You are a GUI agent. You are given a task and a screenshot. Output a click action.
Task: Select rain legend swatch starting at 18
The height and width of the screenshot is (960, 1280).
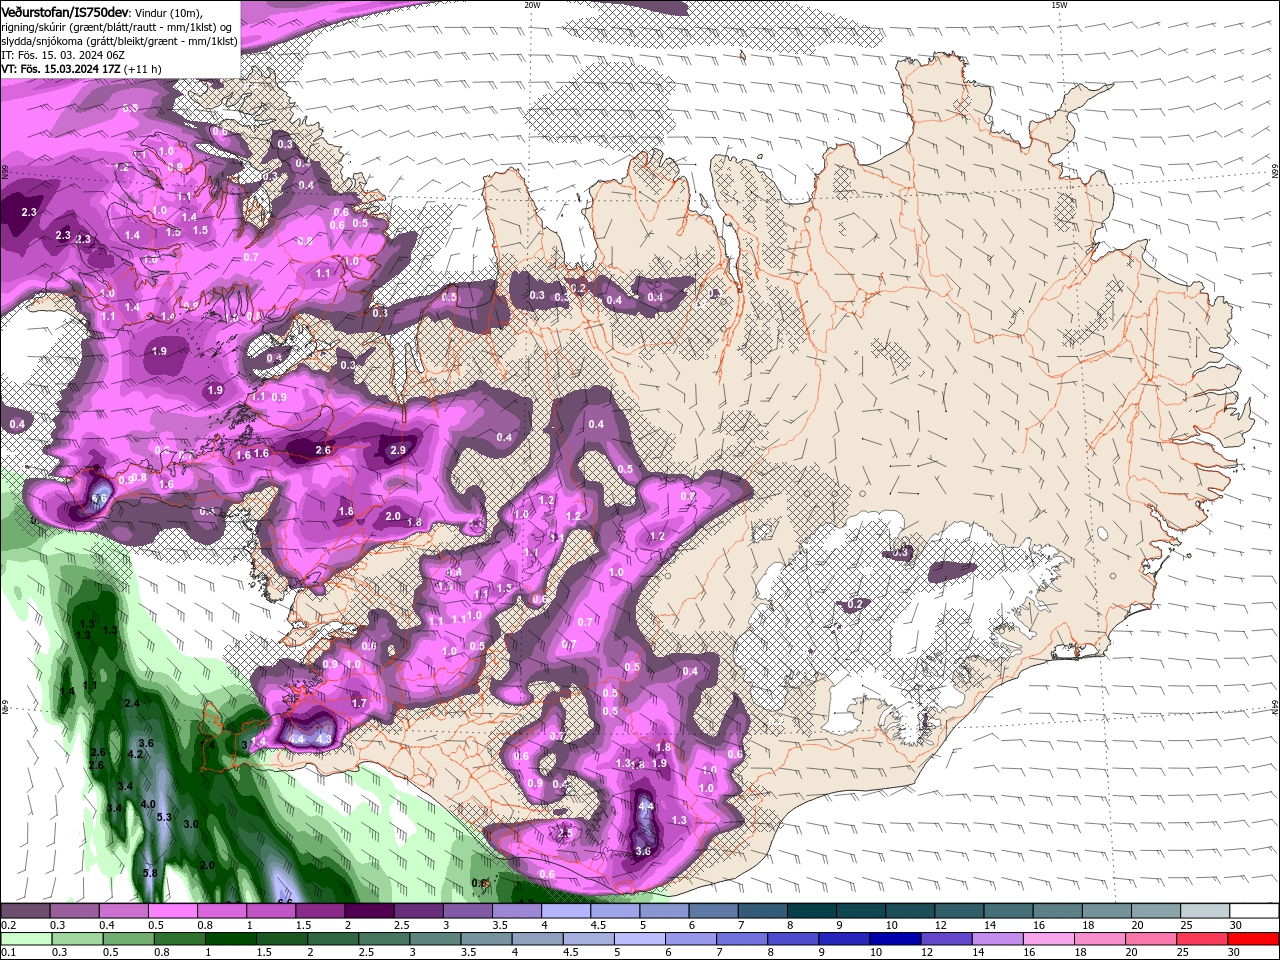(x=1098, y=940)
